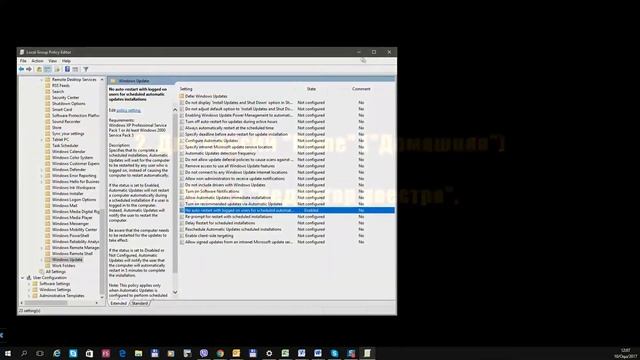
Task: Select the Shutdown Options folder
Action: (69, 104)
